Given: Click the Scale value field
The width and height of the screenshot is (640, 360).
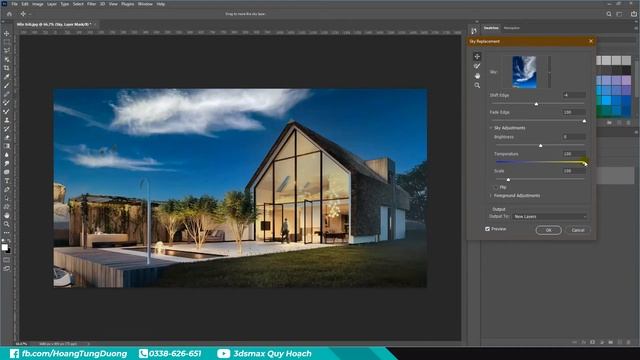Looking at the screenshot, I should (x=574, y=171).
